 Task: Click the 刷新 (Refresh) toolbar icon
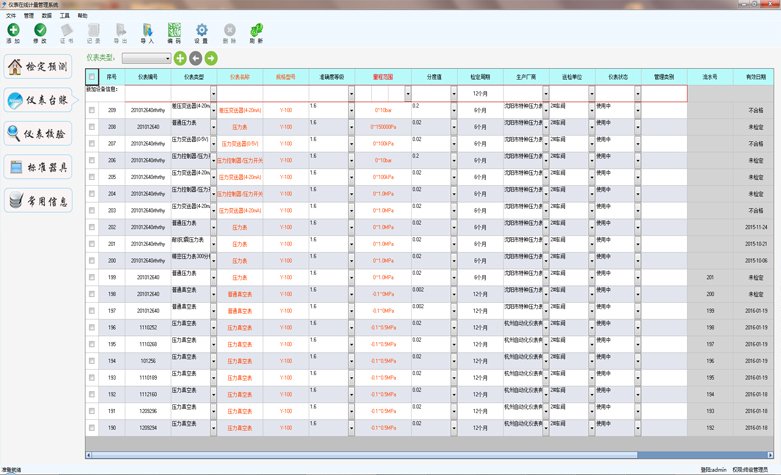[256, 34]
